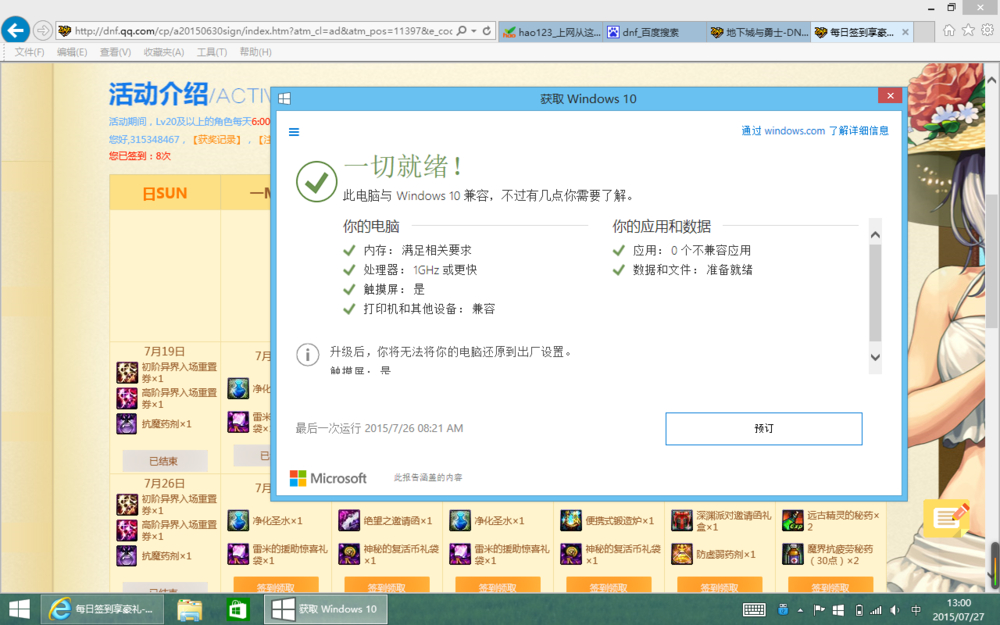Open File Explorer from taskbar
This screenshot has width=1000, height=625.
(x=189, y=610)
